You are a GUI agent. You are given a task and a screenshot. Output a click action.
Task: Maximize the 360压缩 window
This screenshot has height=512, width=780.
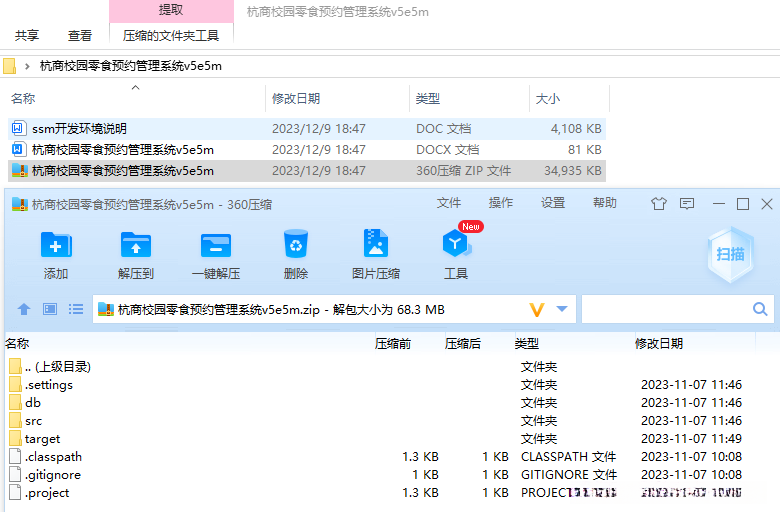tap(743, 204)
